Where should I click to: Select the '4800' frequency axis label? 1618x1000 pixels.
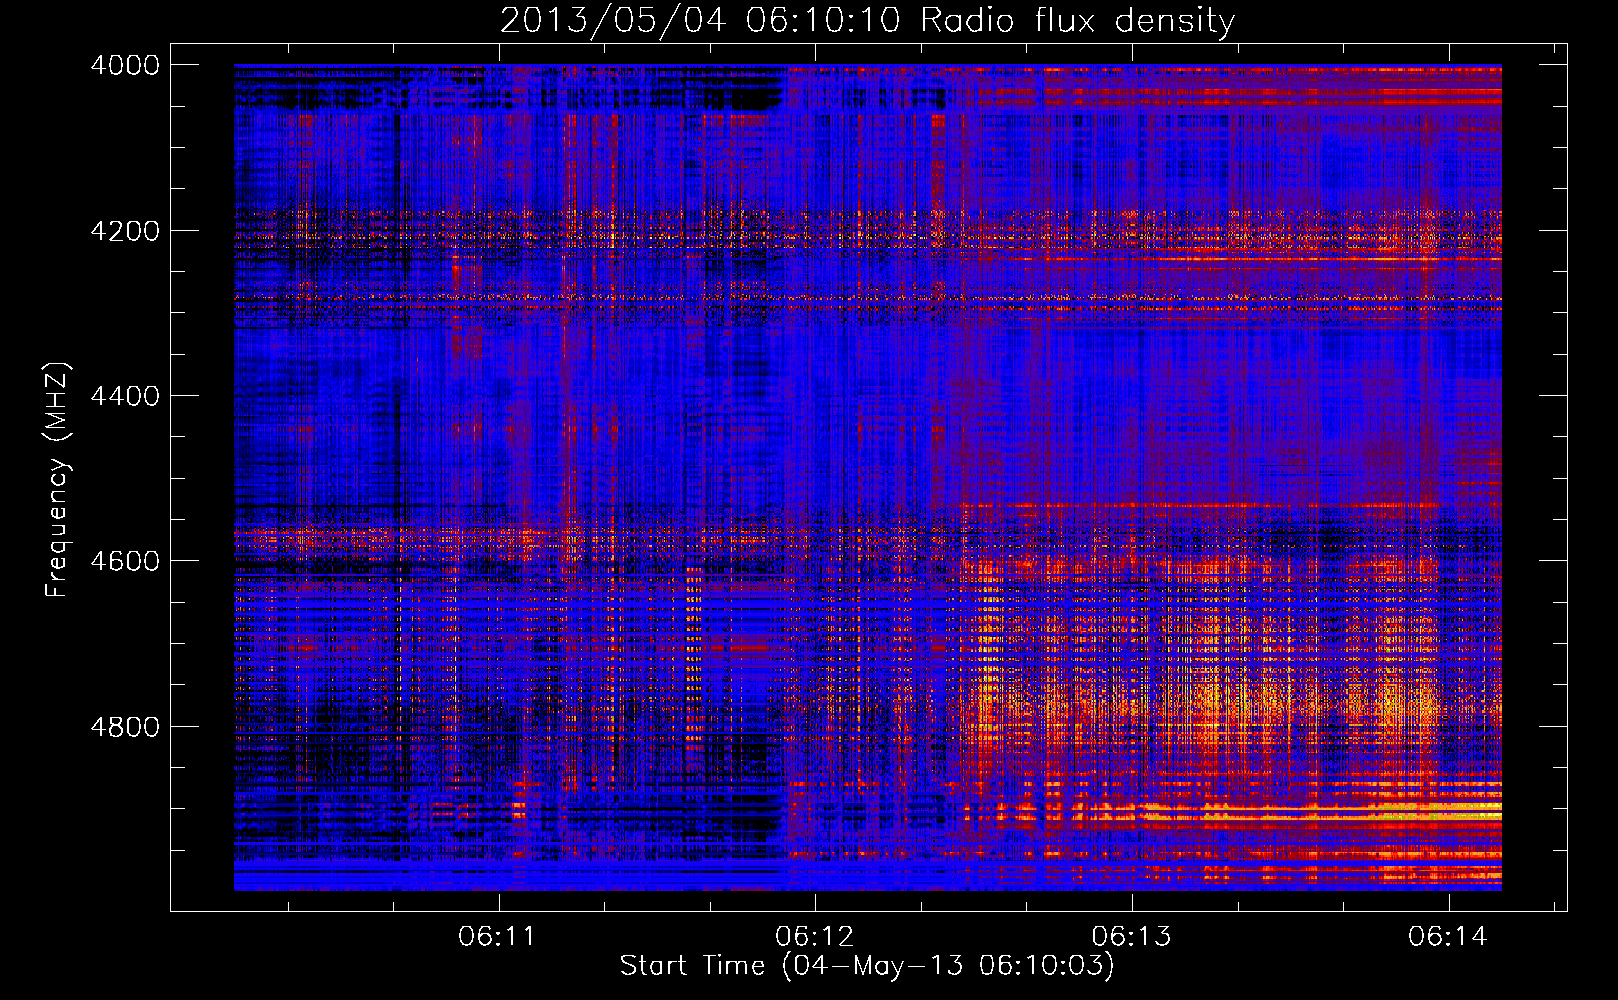point(125,727)
